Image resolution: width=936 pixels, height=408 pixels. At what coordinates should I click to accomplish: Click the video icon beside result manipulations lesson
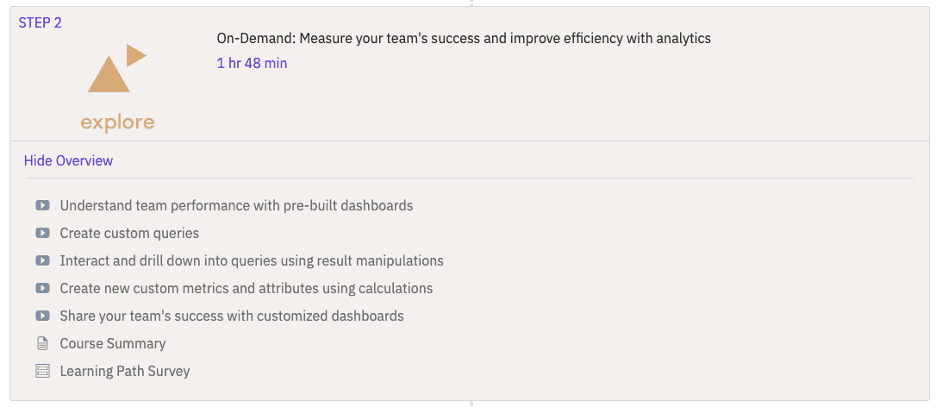(42, 261)
